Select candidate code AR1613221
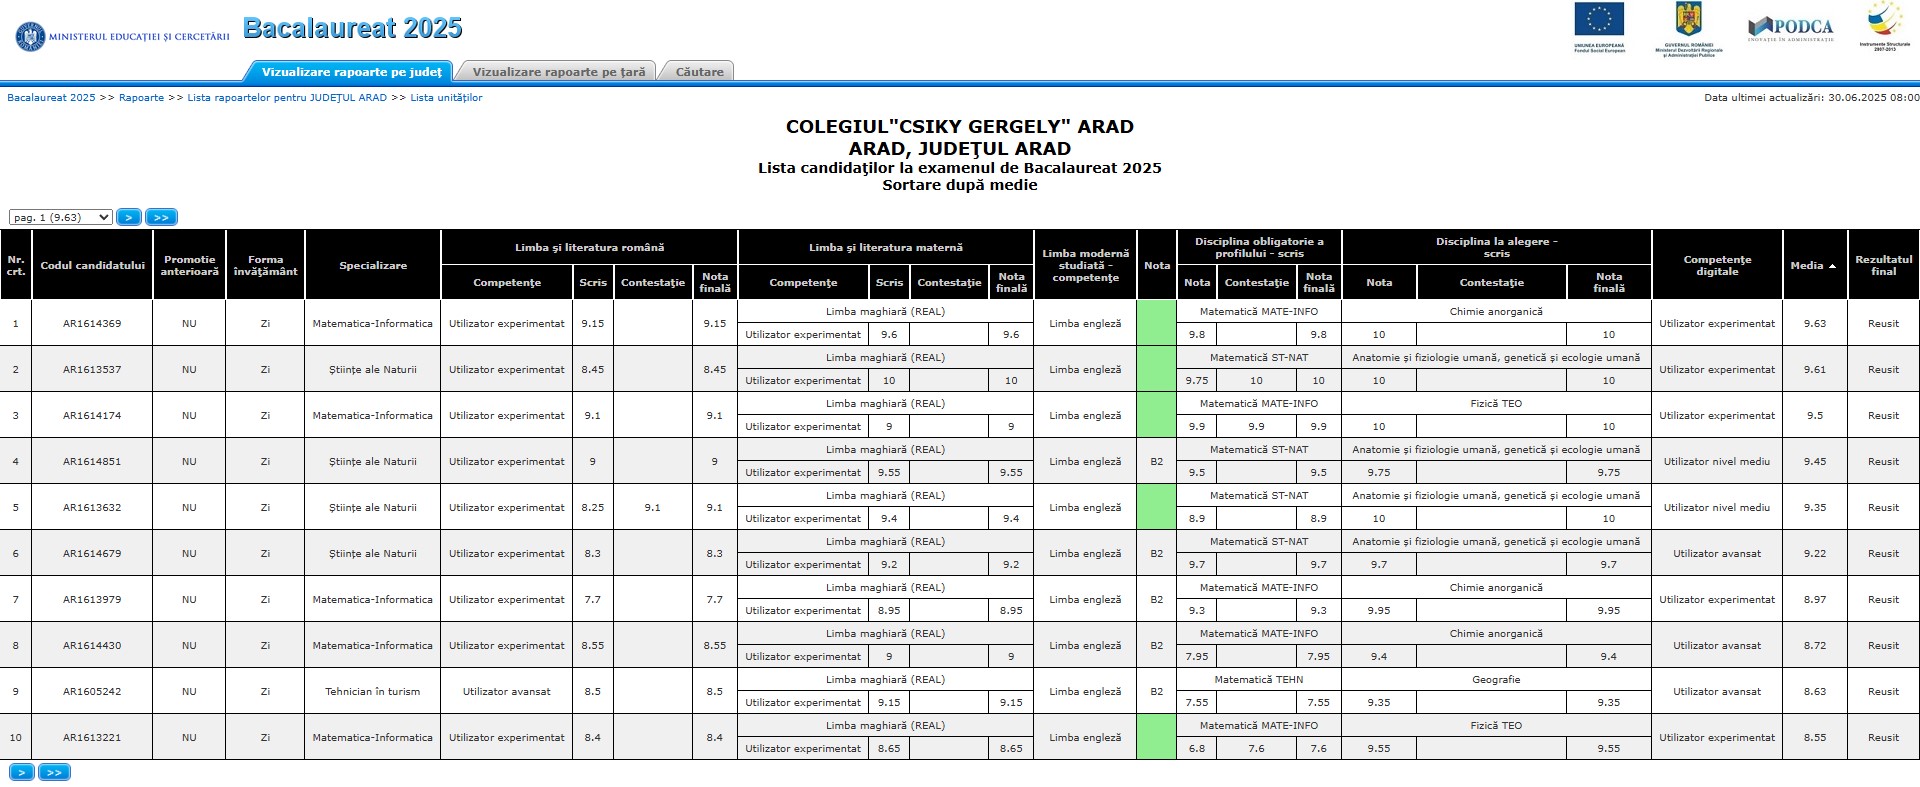The image size is (1920, 787). 92,738
